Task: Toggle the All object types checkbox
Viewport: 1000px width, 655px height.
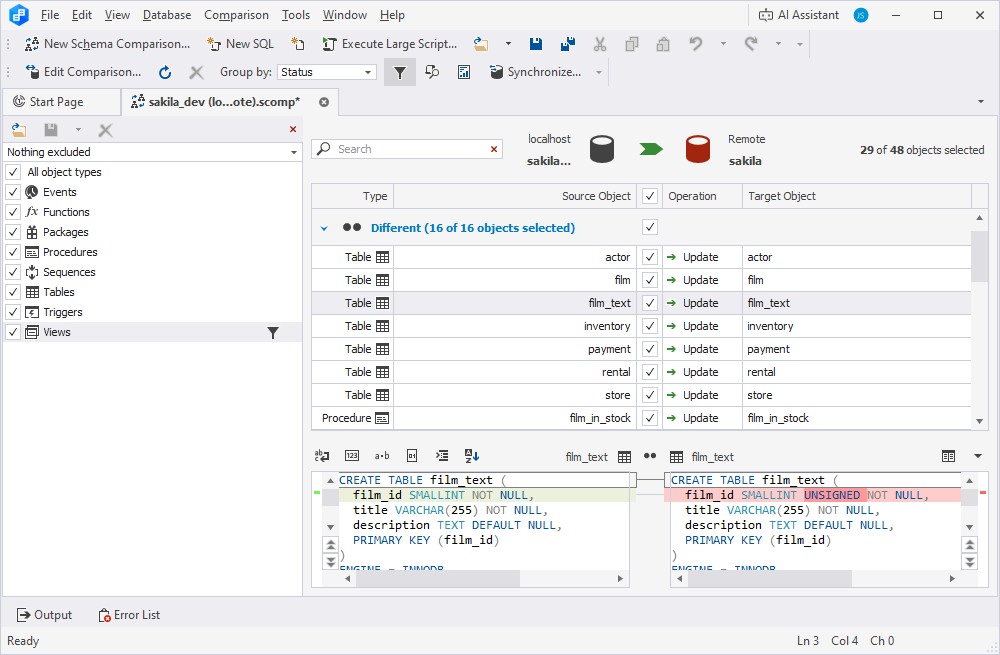Action: [x=12, y=171]
